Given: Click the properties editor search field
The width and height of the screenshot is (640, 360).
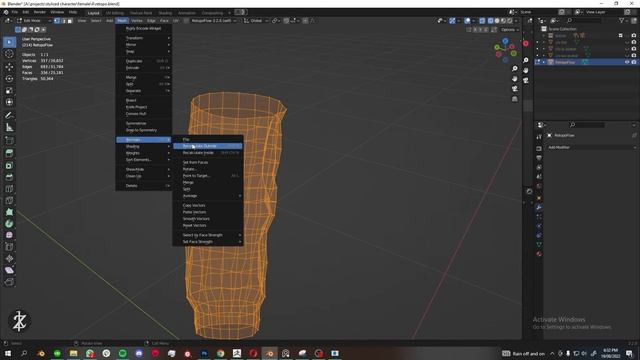Looking at the screenshot, I should (587, 124).
